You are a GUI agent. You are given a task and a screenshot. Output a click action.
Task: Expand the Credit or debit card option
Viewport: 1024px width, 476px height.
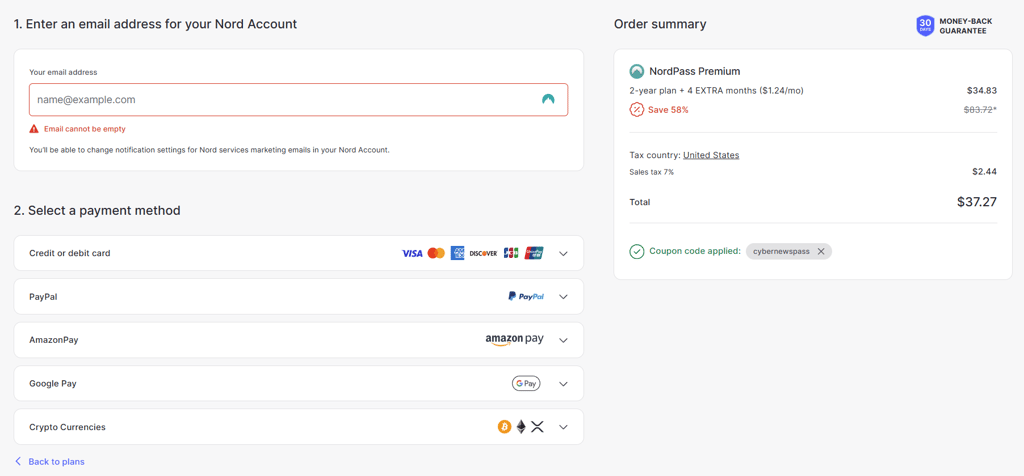(298, 253)
